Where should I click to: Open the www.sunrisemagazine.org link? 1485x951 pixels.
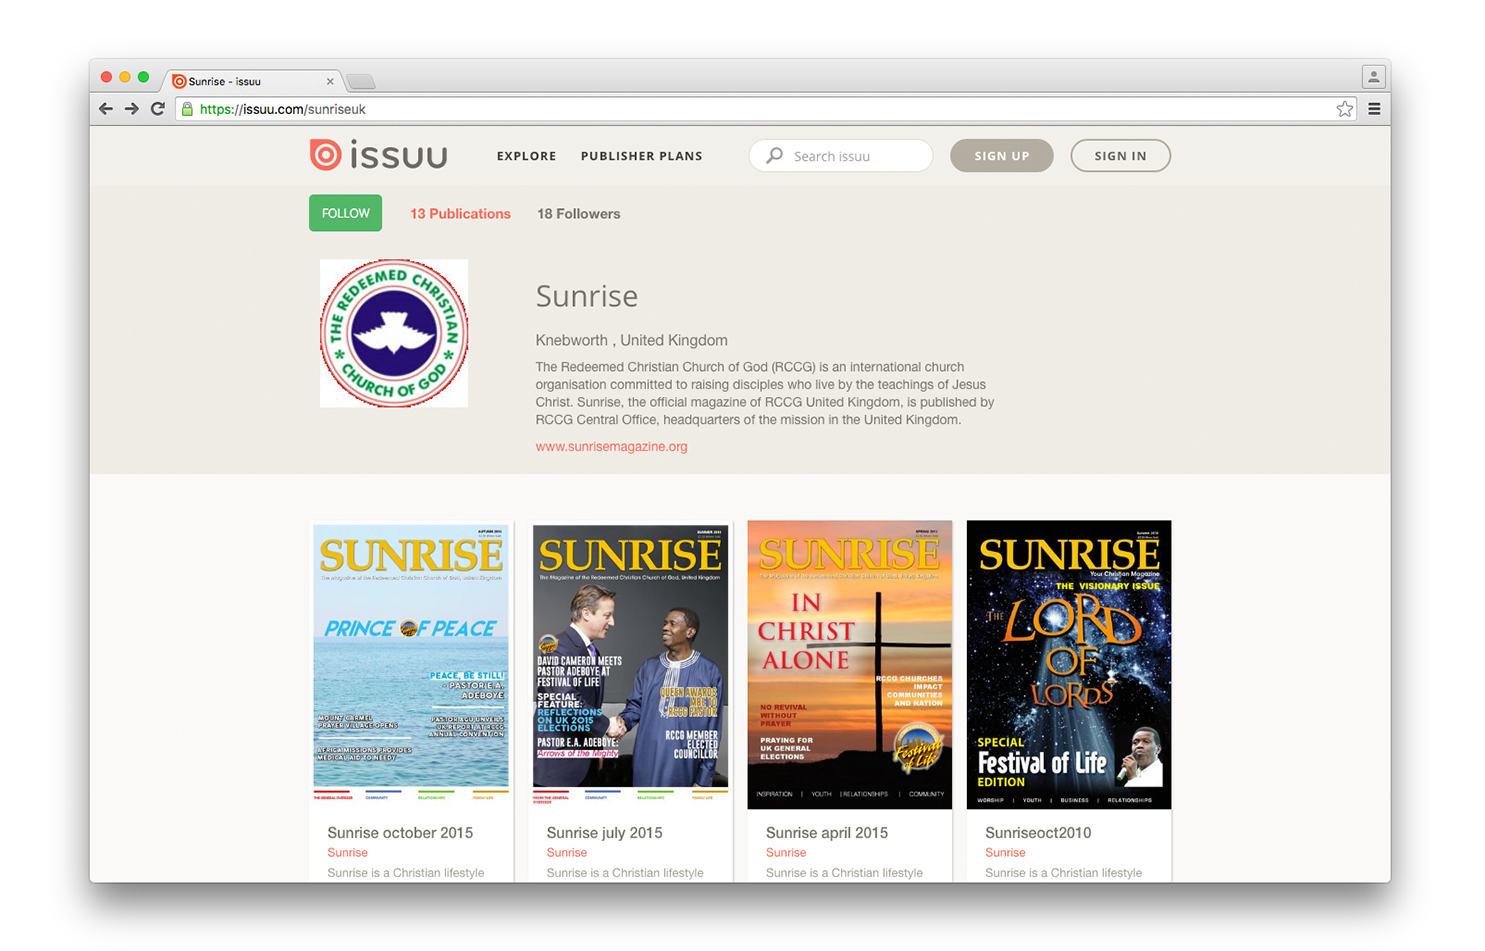coord(611,447)
